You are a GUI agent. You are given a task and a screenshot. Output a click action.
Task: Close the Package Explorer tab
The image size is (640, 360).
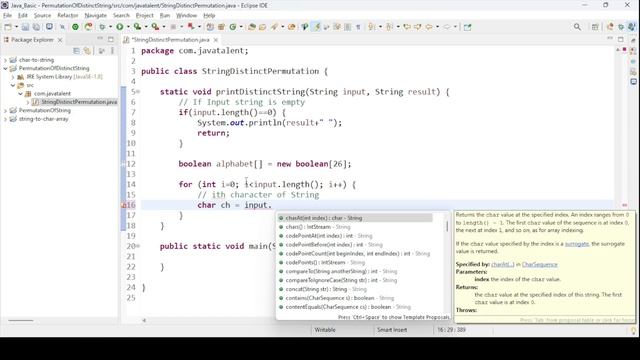coord(60,40)
